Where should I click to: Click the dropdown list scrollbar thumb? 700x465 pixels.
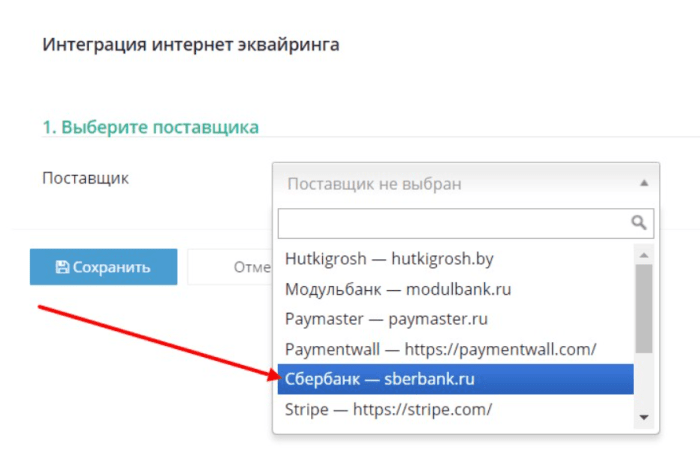pyautogui.click(x=644, y=309)
